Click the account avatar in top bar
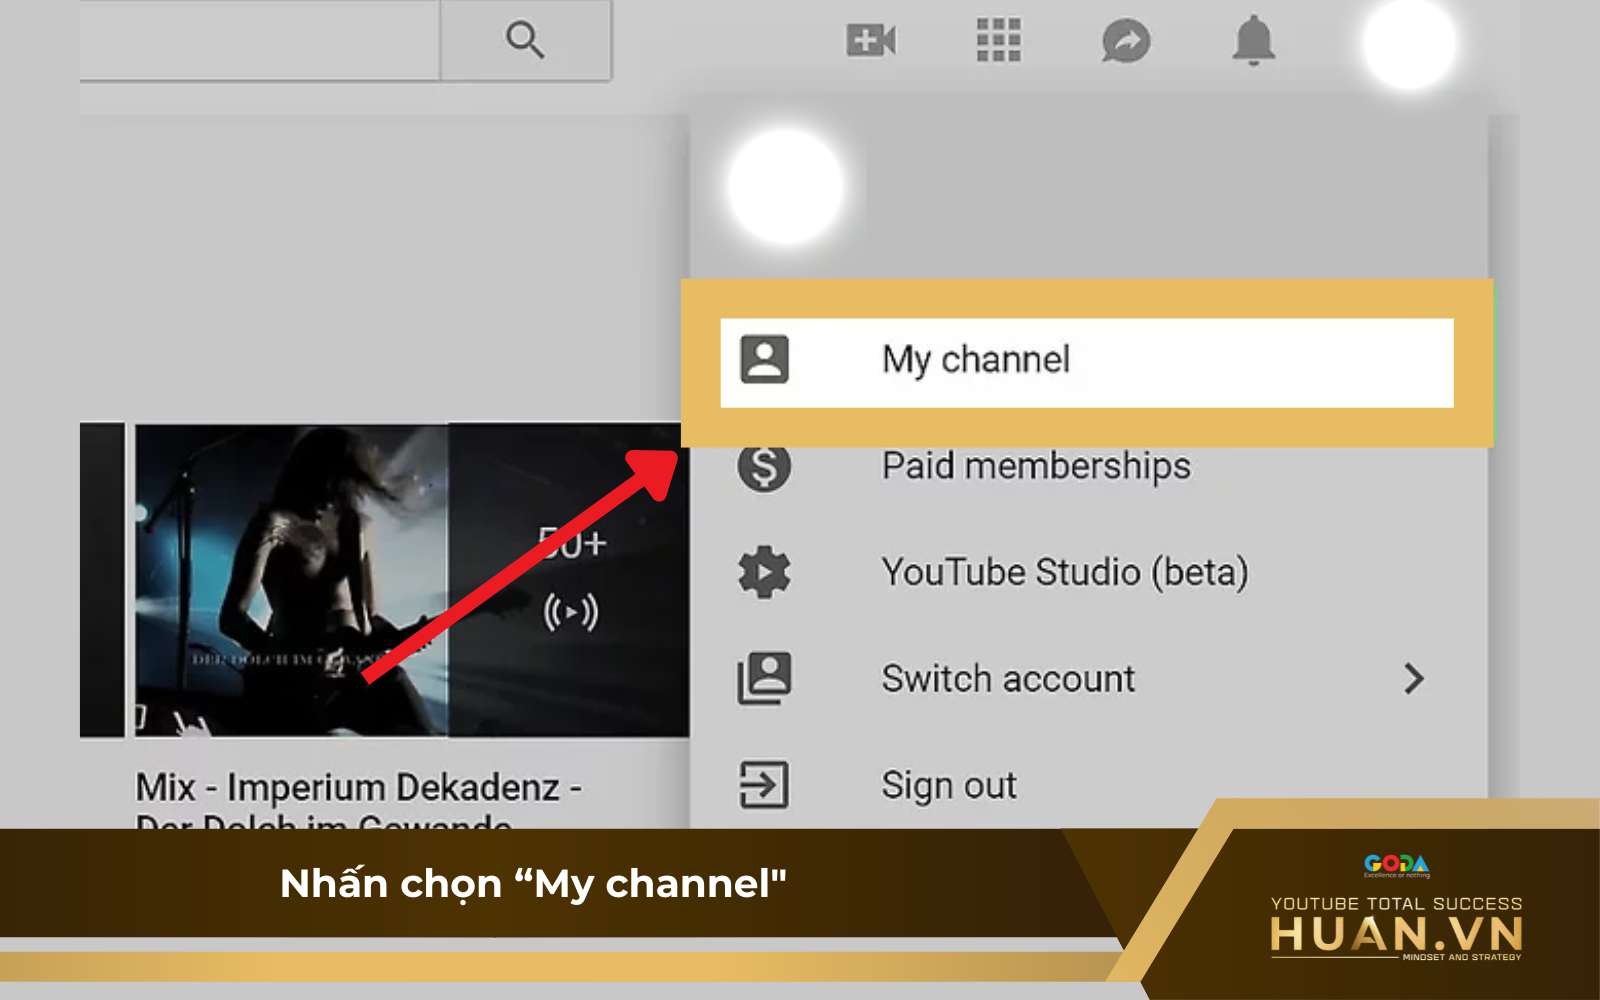Image resolution: width=1600 pixels, height=1000 pixels. pos(1409,42)
